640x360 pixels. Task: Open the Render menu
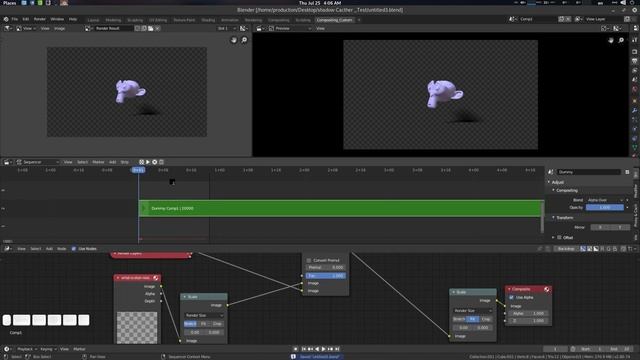tap(40, 19)
